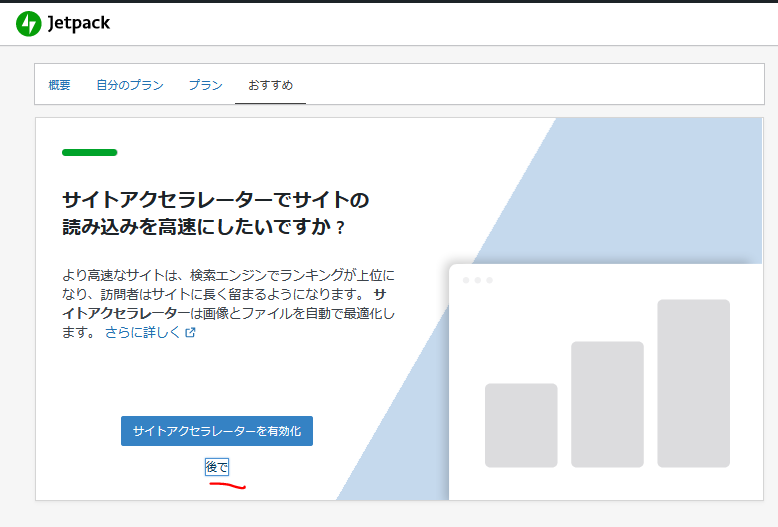Select the プラン tab

[205, 85]
